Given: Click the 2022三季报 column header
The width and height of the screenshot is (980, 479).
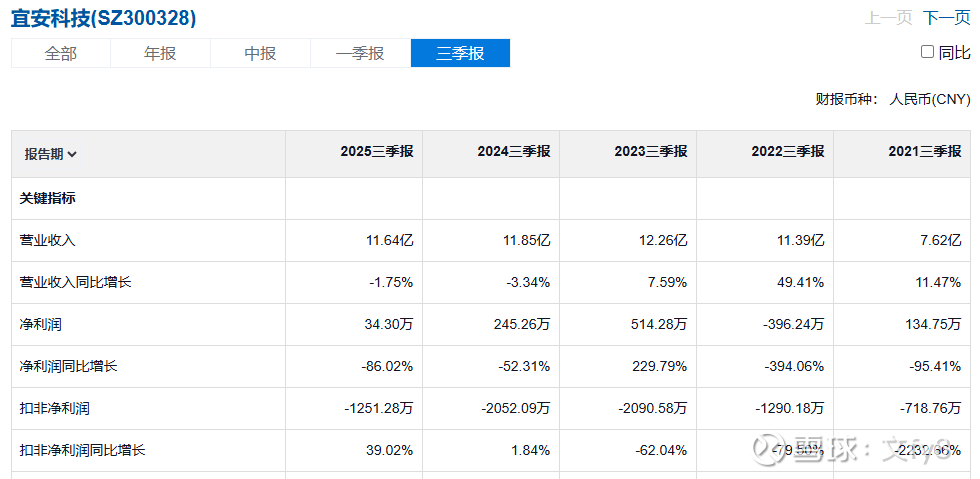Looking at the screenshot, I should click(x=787, y=152).
